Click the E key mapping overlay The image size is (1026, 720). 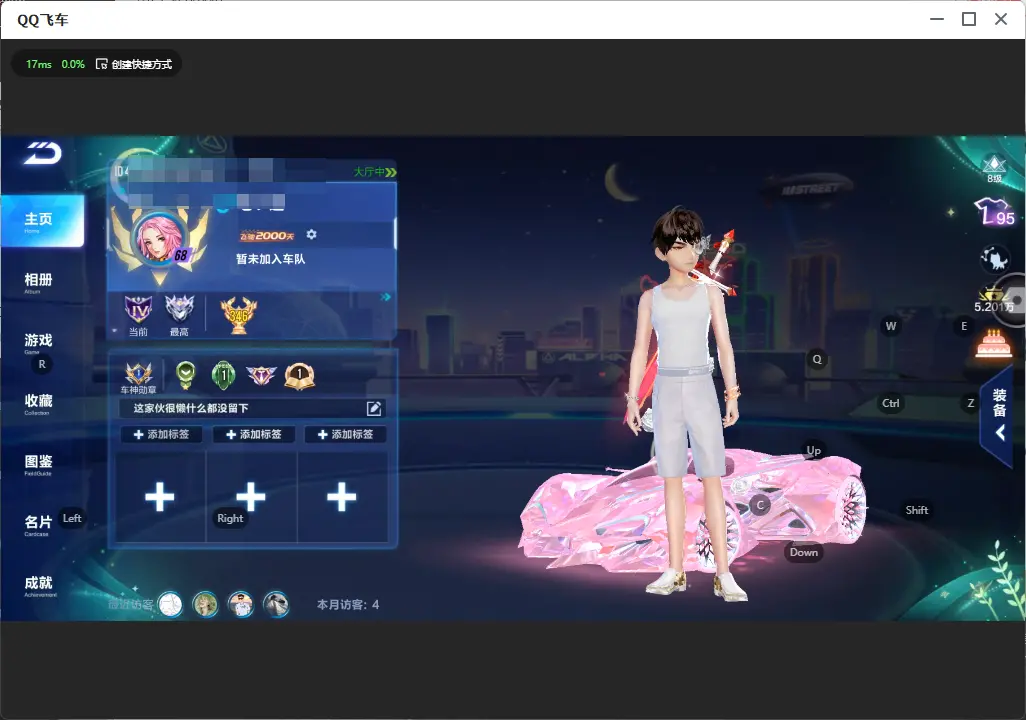[964, 326]
